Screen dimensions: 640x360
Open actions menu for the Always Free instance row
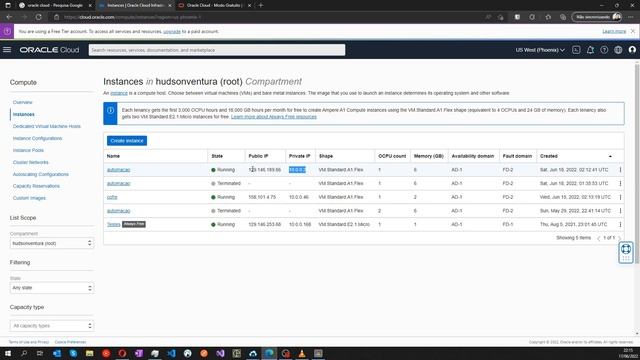[x=620, y=224]
